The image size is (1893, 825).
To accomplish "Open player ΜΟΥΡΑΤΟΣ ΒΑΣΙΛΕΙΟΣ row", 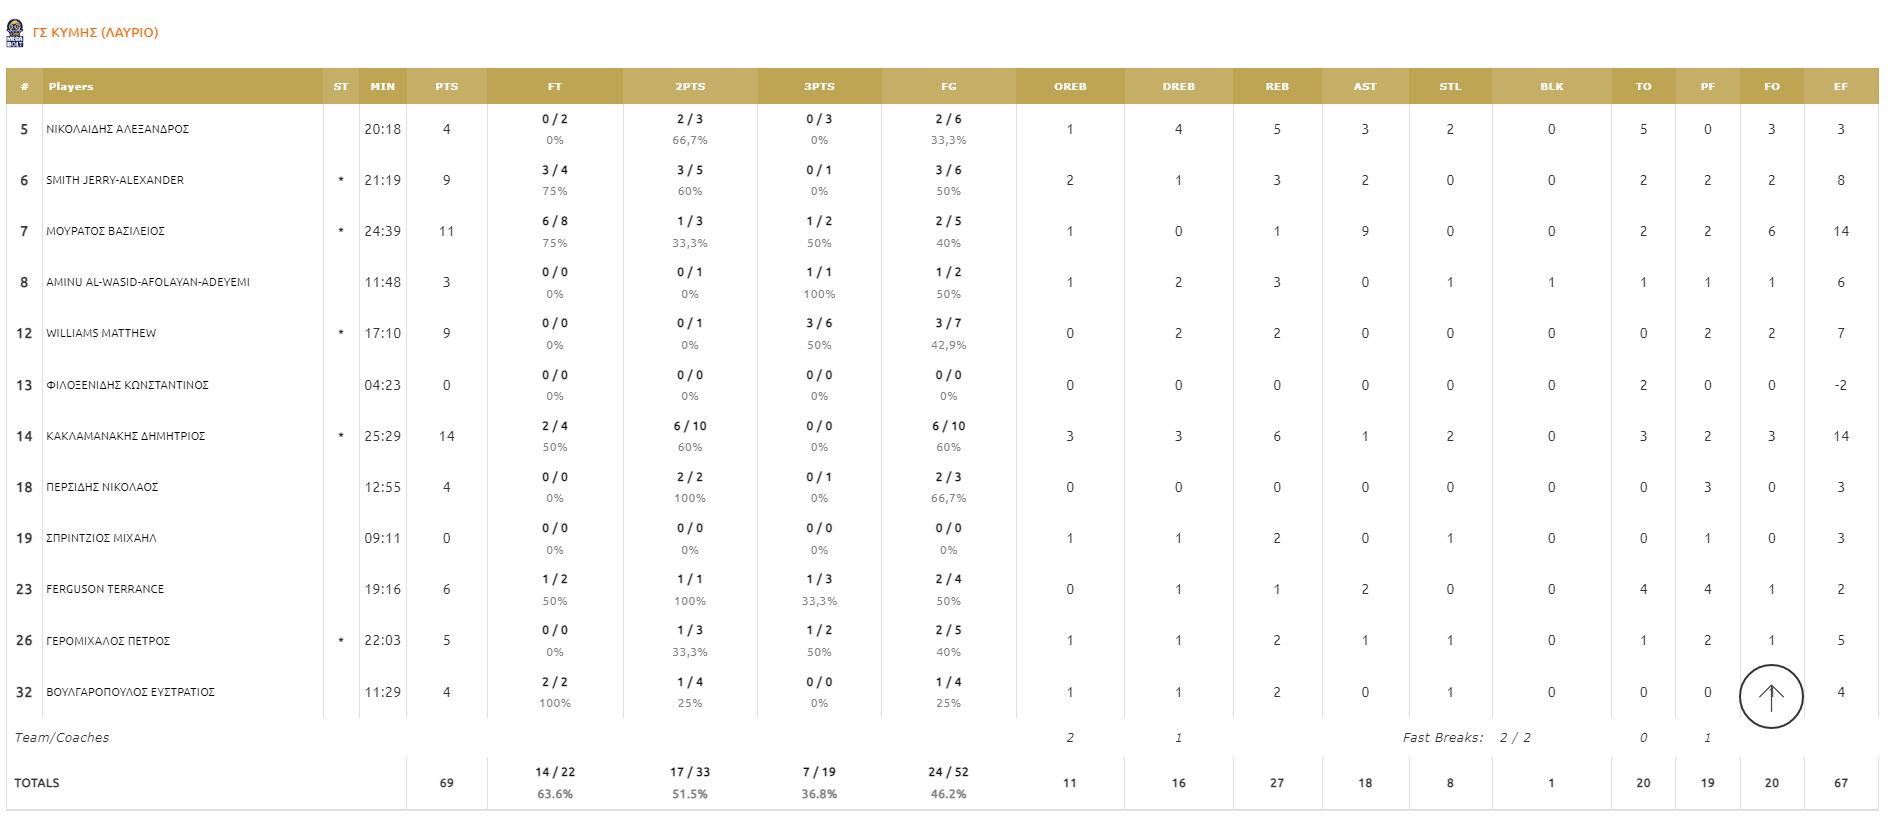I will (x=105, y=231).
